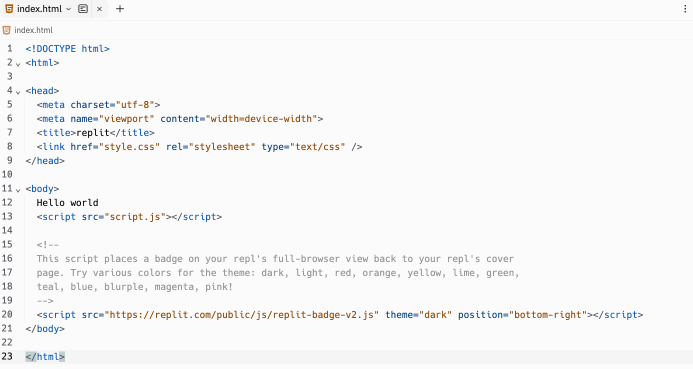
Task: Click line number 20 in the gutter
Action: pyautogui.click(x=7, y=314)
